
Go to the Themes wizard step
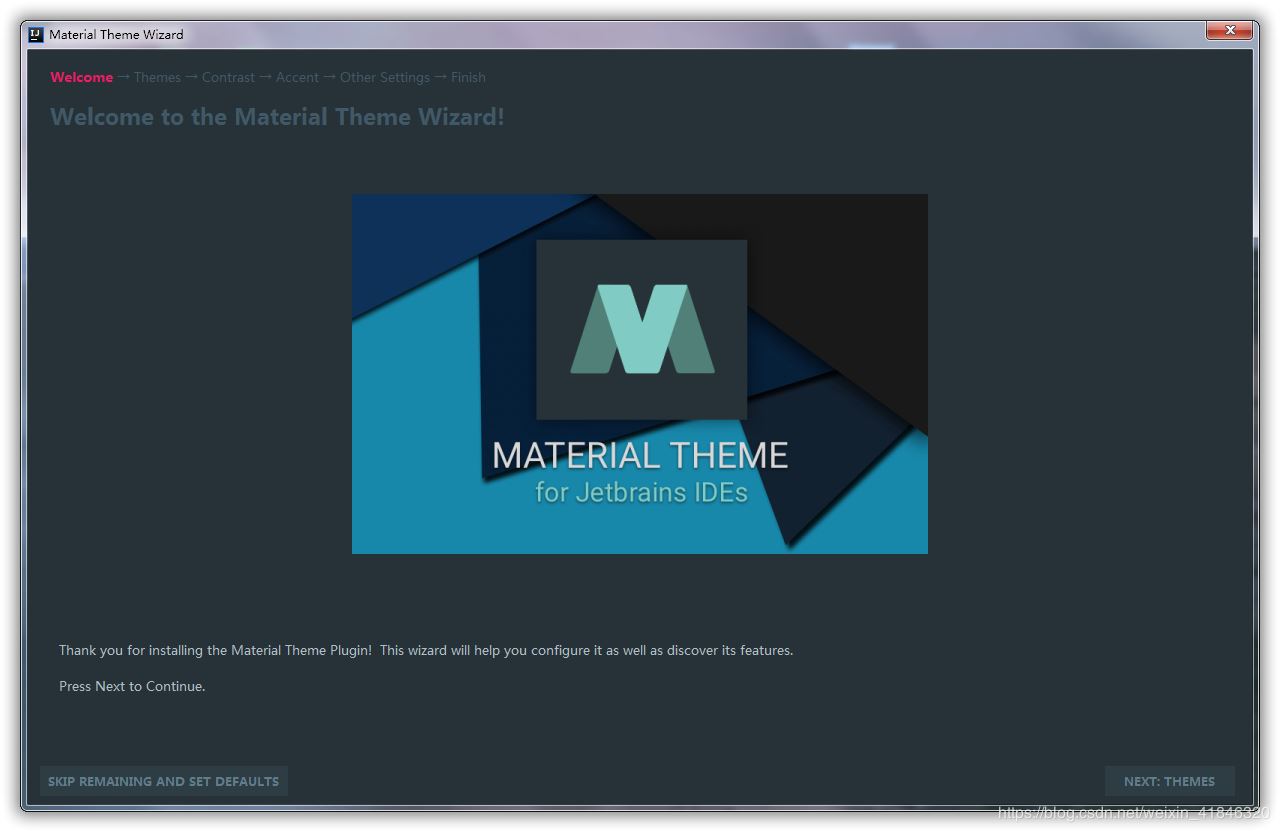(158, 77)
